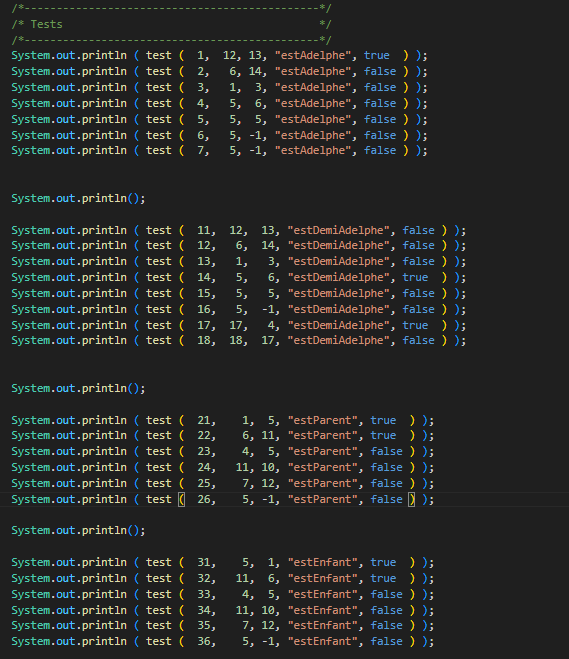This screenshot has height=659, width=569.
Task: Click "estEnfant" string in test 31 line
Action: (323, 562)
